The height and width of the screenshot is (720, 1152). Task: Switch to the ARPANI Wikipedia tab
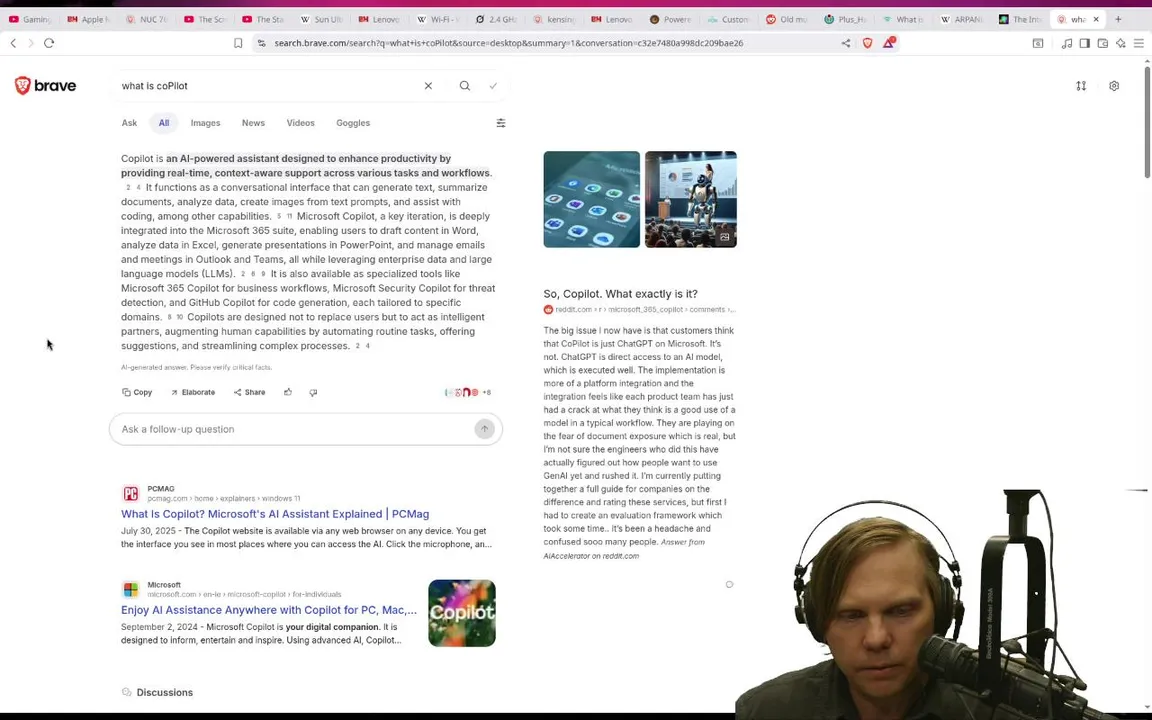[961, 19]
